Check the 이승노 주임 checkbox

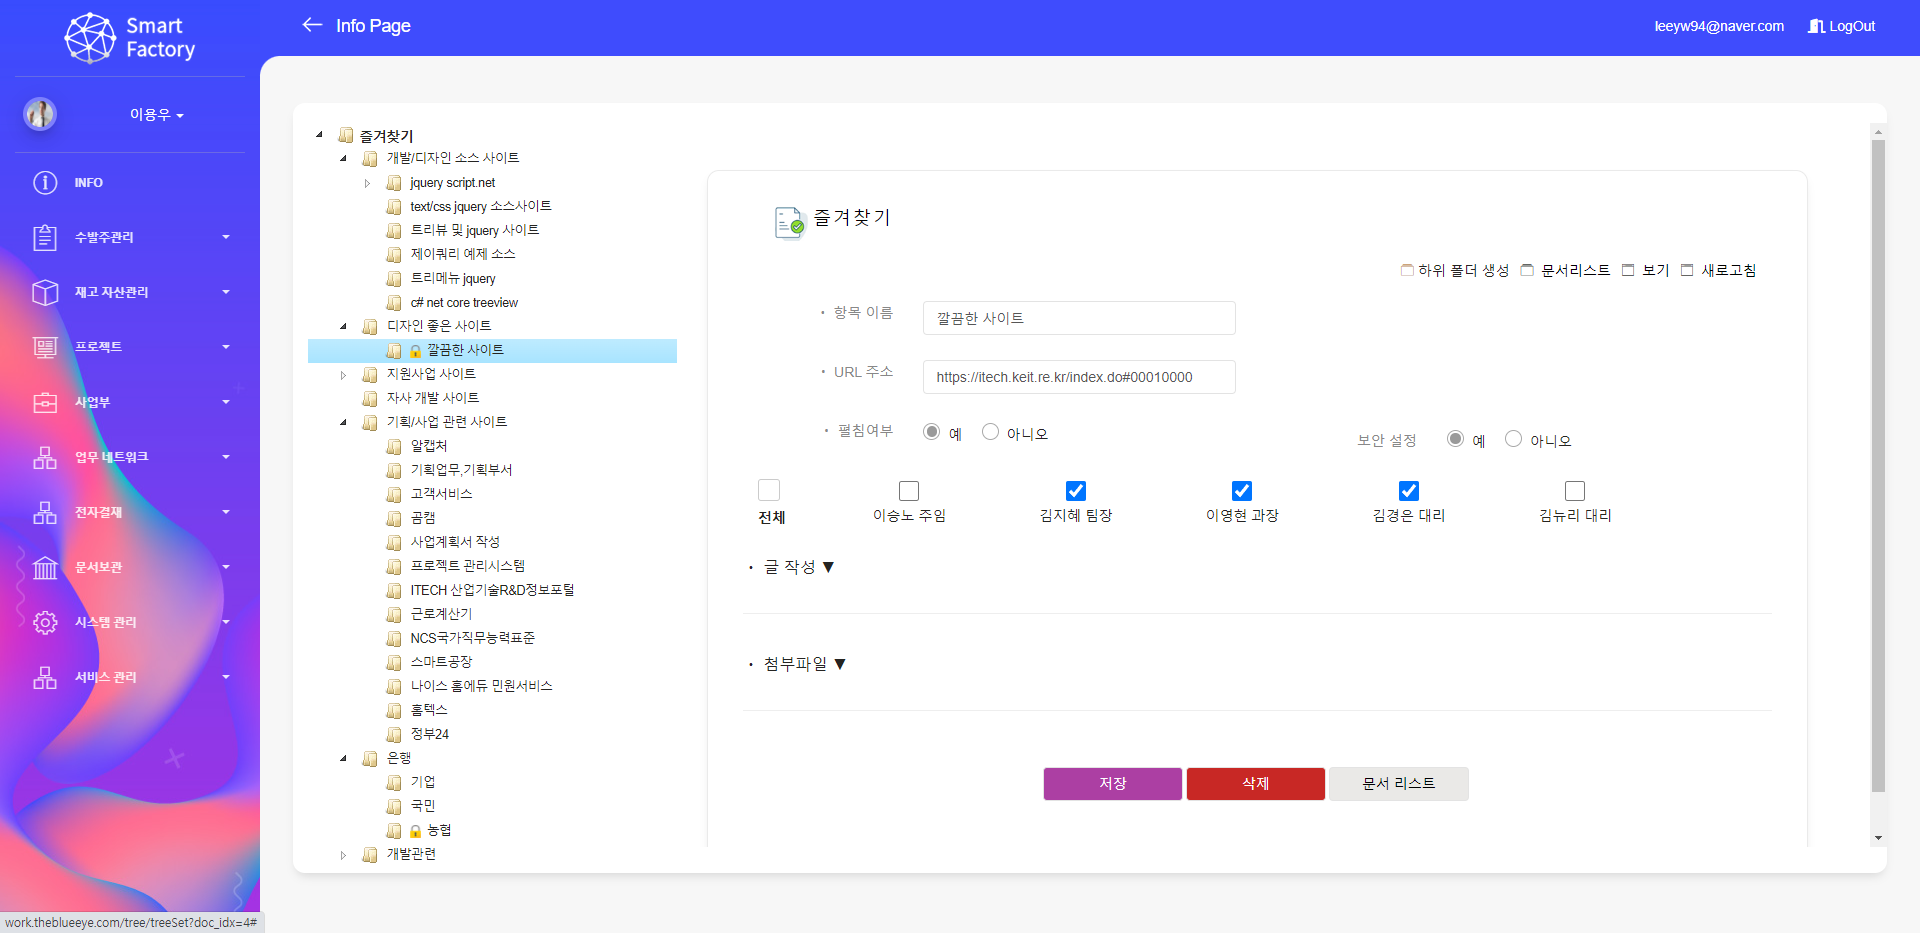(x=908, y=491)
